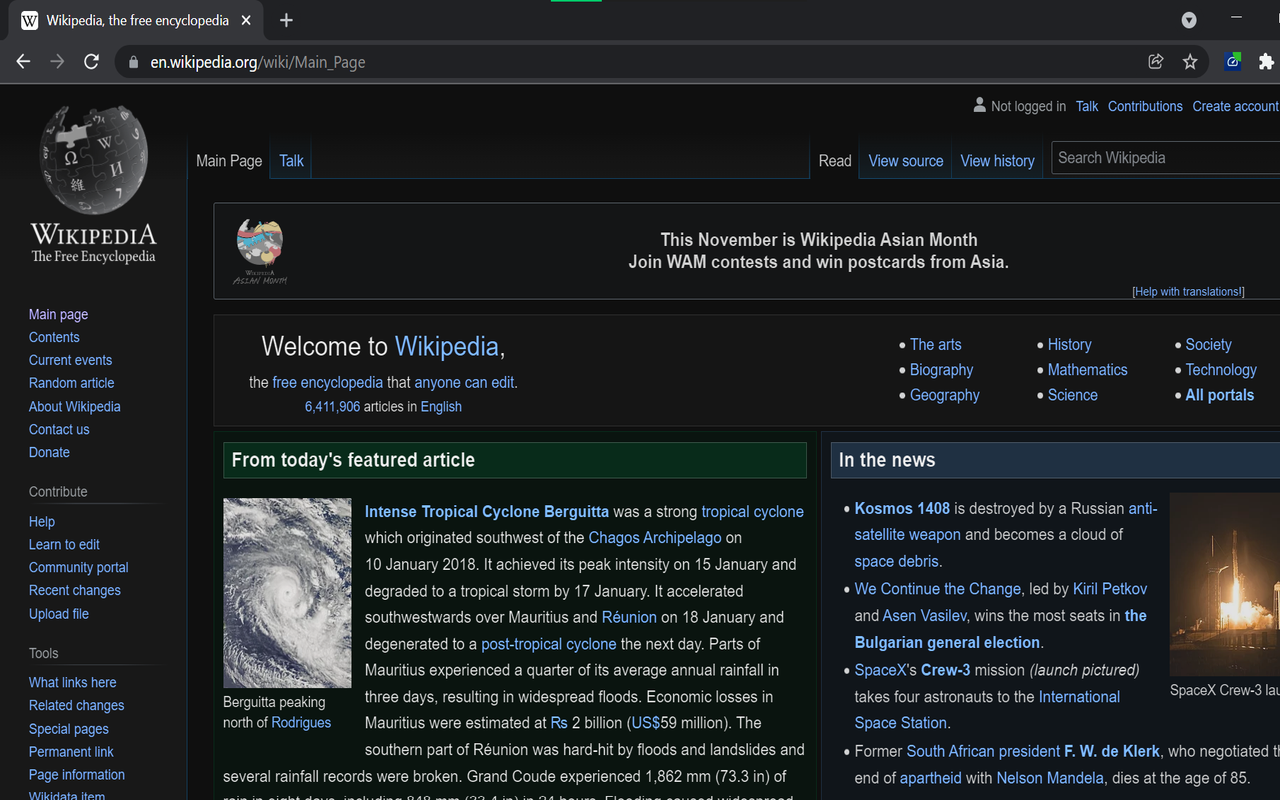This screenshot has height=800, width=1280.
Task: Open the Current events sidebar entry
Action: click(70, 359)
